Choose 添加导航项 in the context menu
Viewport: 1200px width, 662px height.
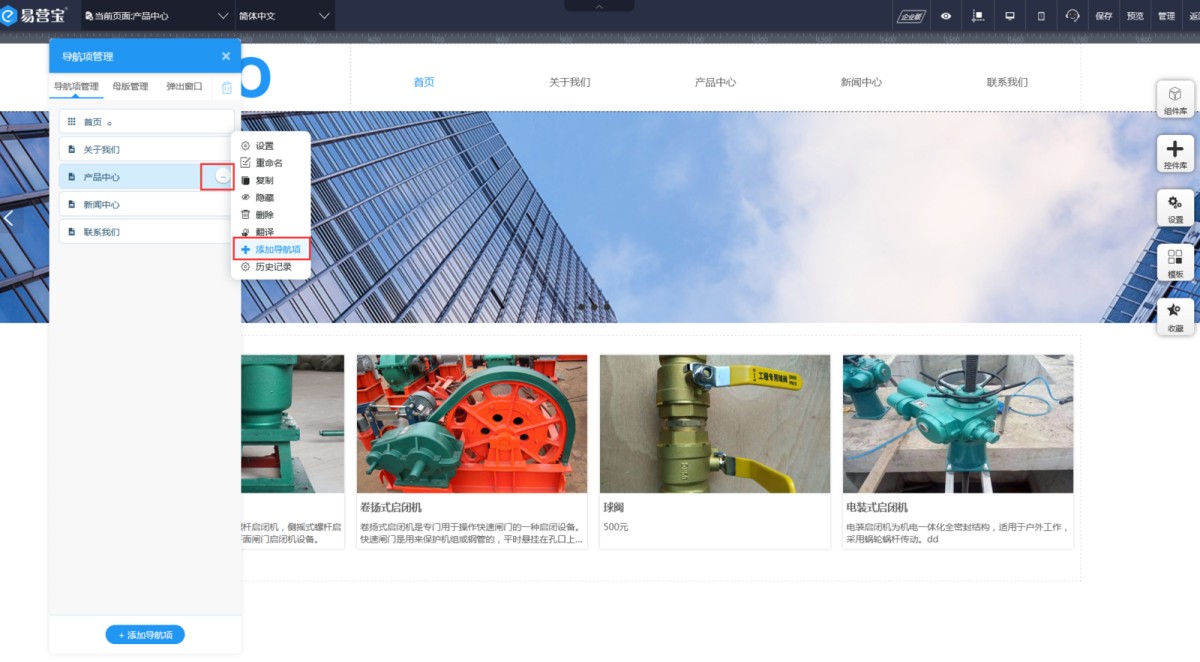coord(271,249)
